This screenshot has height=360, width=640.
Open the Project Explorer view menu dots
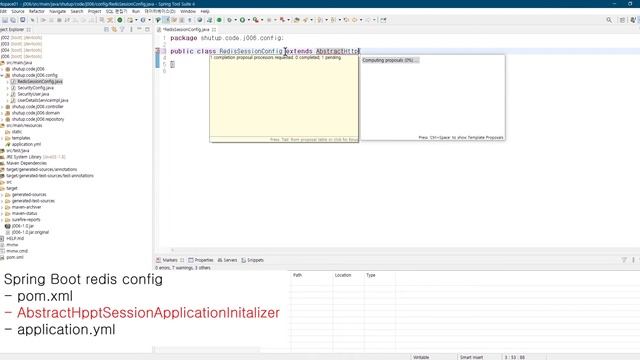(x=131, y=29)
